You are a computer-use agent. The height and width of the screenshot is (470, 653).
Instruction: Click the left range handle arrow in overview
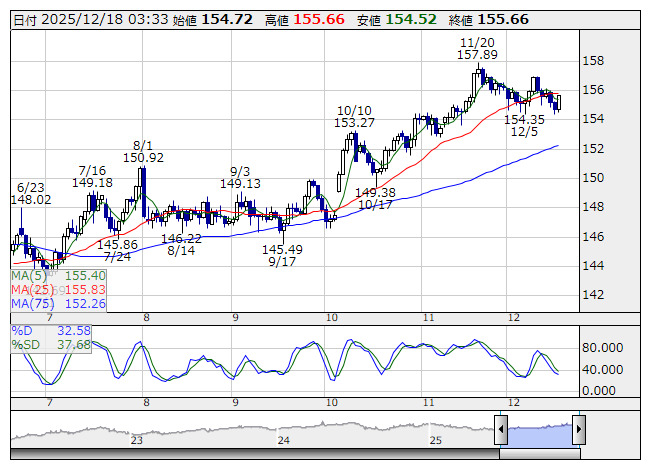tap(502, 431)
